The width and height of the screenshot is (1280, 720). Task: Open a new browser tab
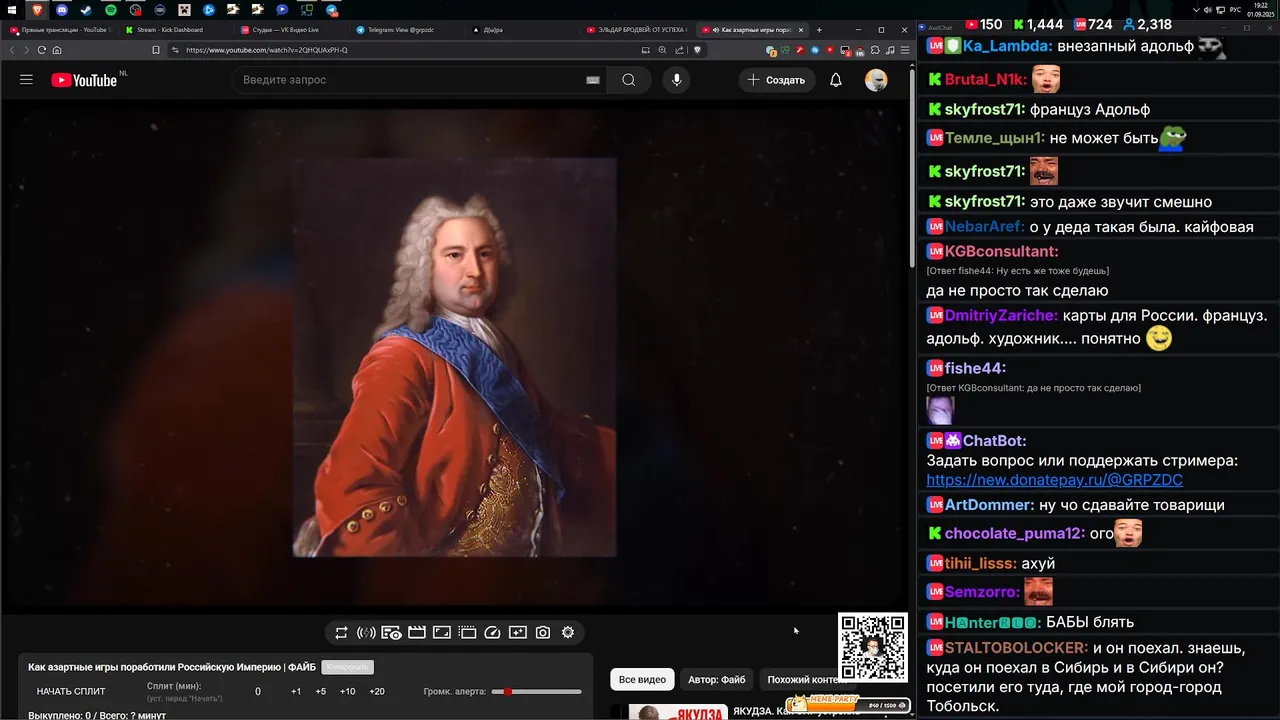819,30
